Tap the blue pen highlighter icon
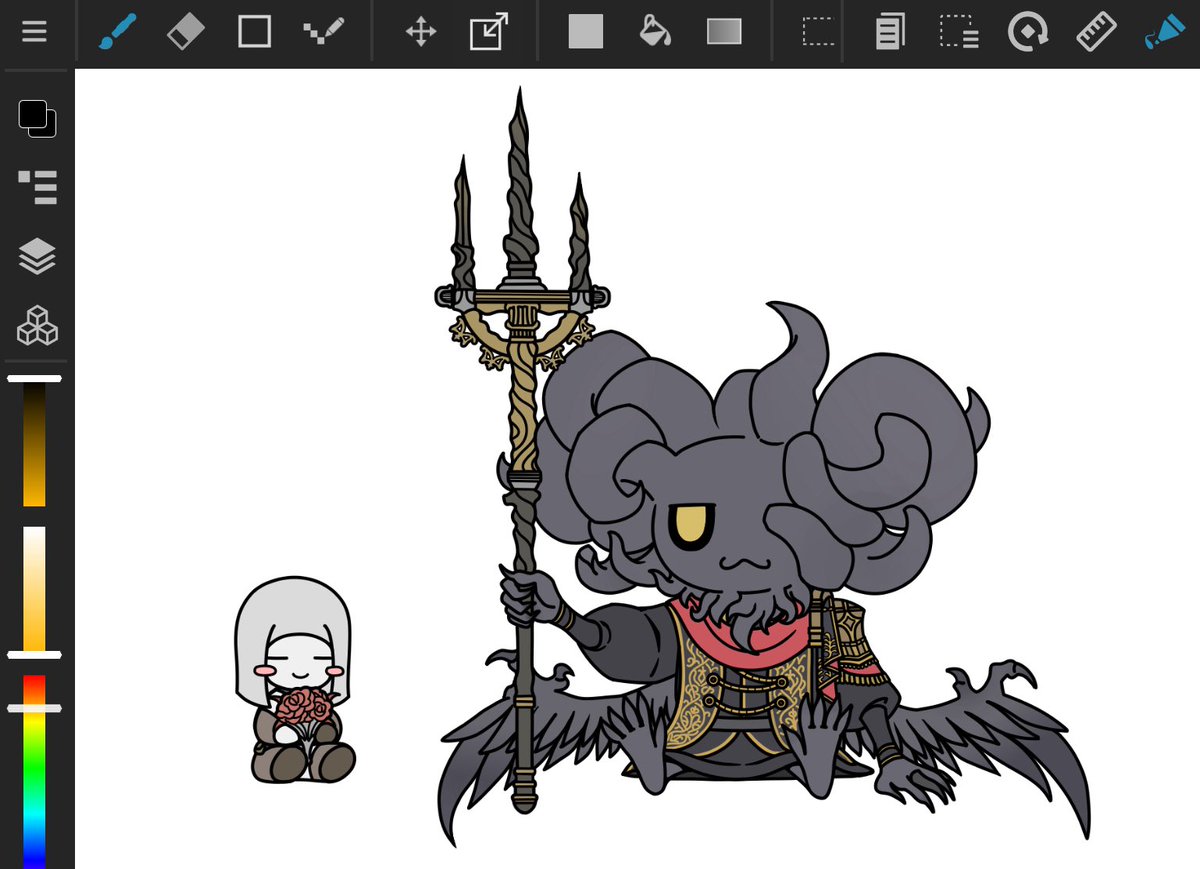The width and height of the screenshot is (1200, 869). coord(1165,32)
